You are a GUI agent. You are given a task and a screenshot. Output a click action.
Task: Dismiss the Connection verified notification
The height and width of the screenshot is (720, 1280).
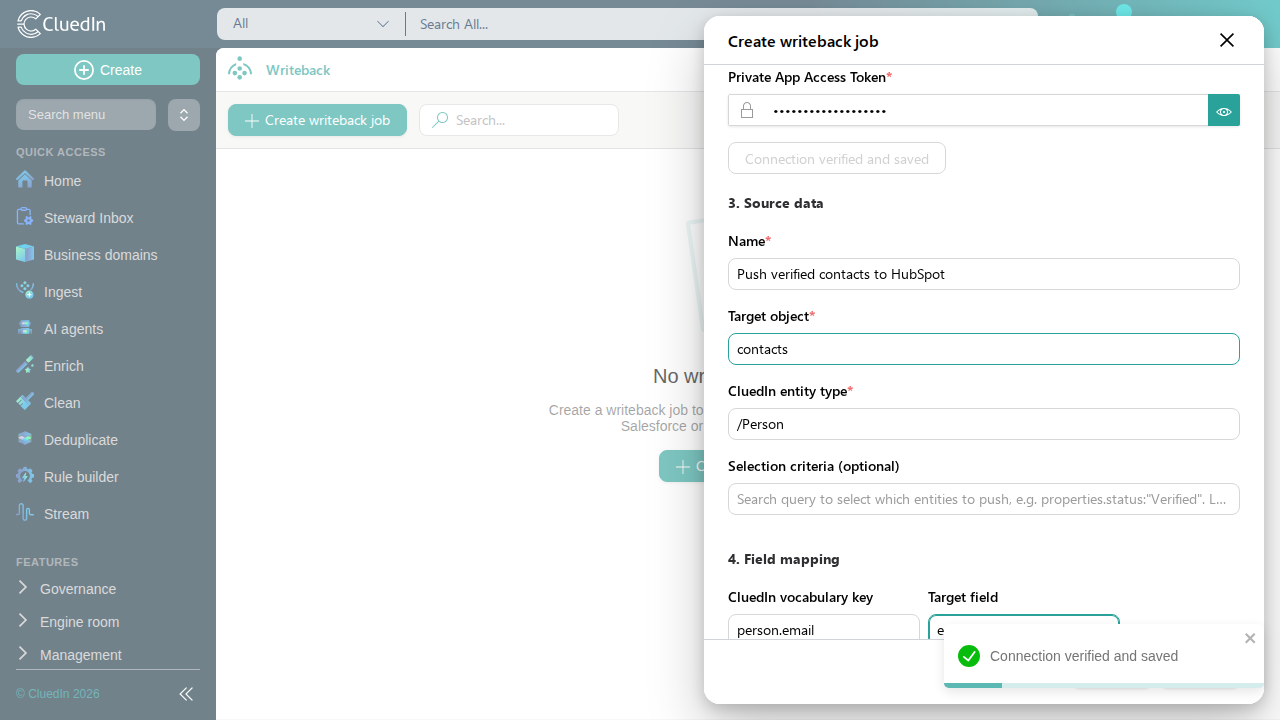tap(1250, 638)
